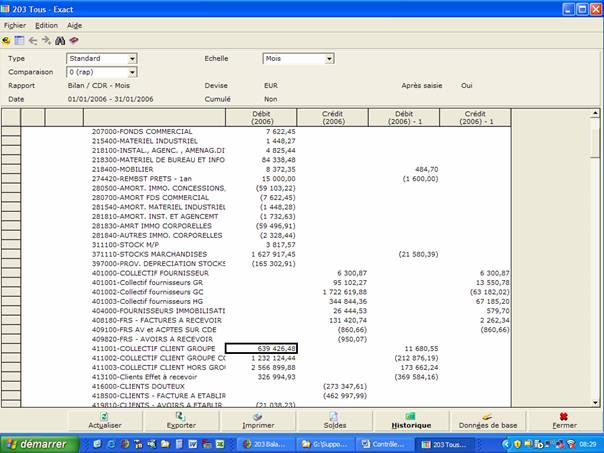Open Données de base
This screenshot has height=453, width=604.
(x=487, y=419)
